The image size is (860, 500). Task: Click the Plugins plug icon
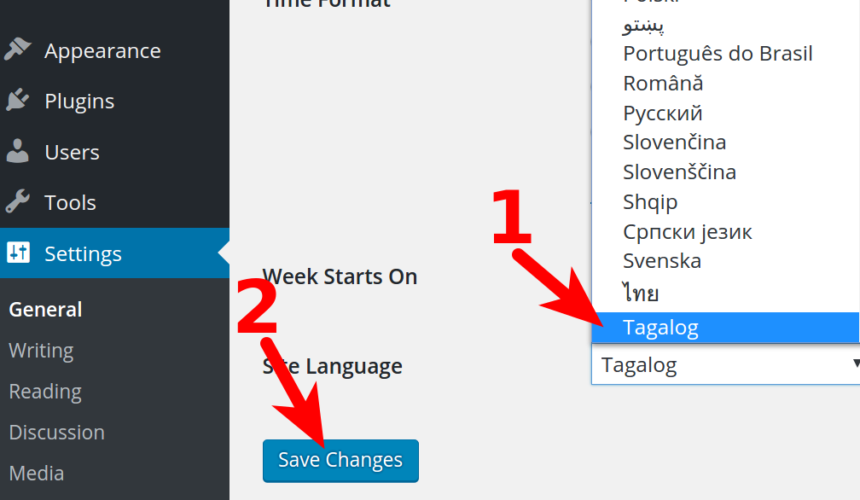[18, 100]
